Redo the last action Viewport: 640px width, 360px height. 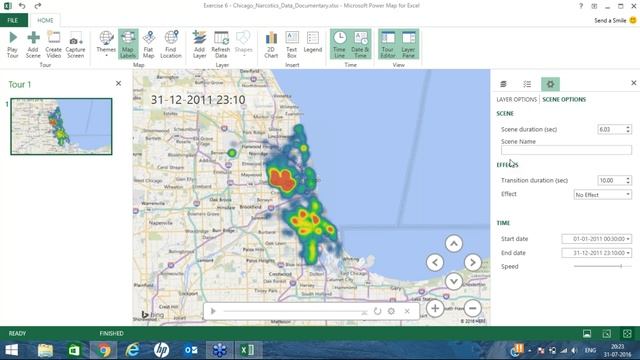38,6
